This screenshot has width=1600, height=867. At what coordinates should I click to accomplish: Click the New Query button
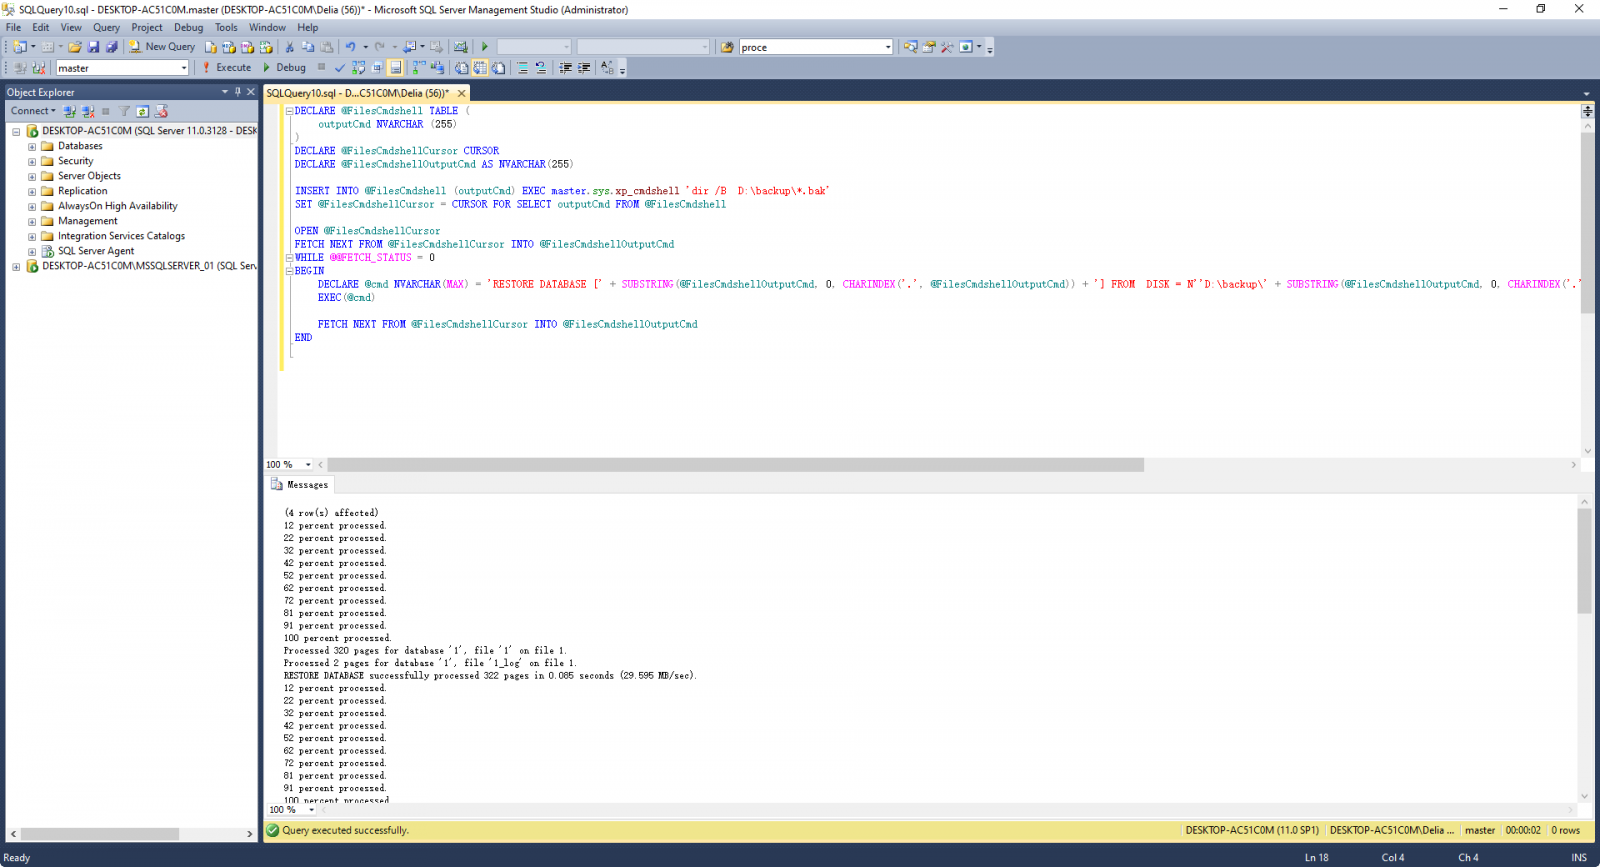pyautogui.click(x=162, y=47)
